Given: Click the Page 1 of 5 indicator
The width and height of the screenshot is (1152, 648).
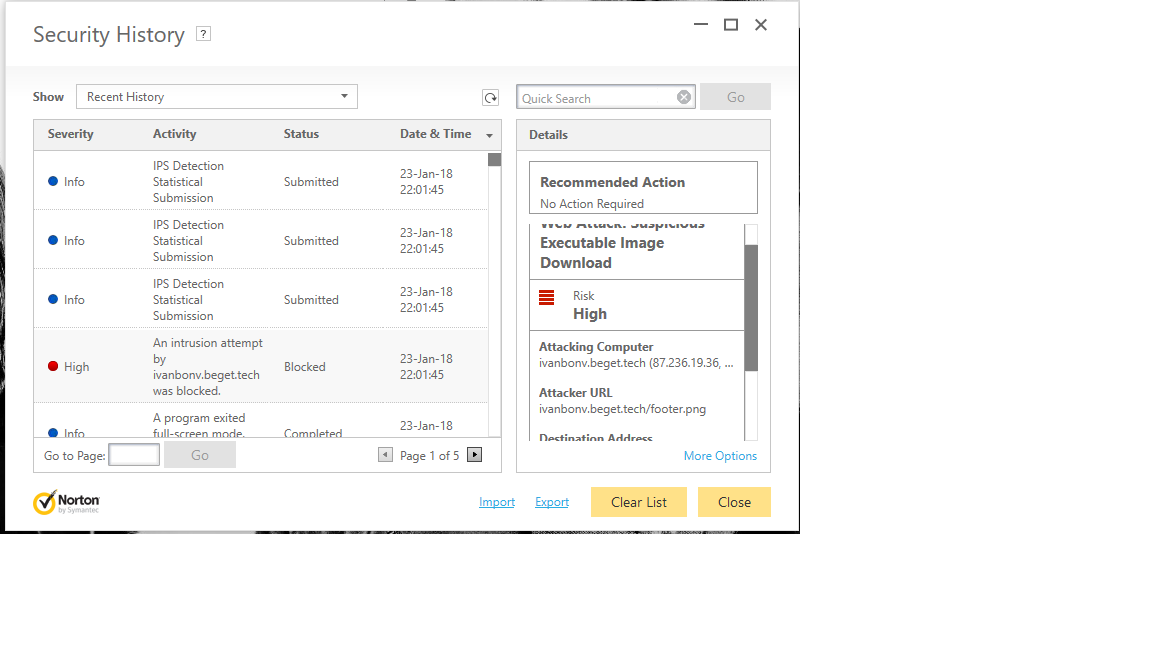Looking at the screenshot, I should tap(430, 456).
